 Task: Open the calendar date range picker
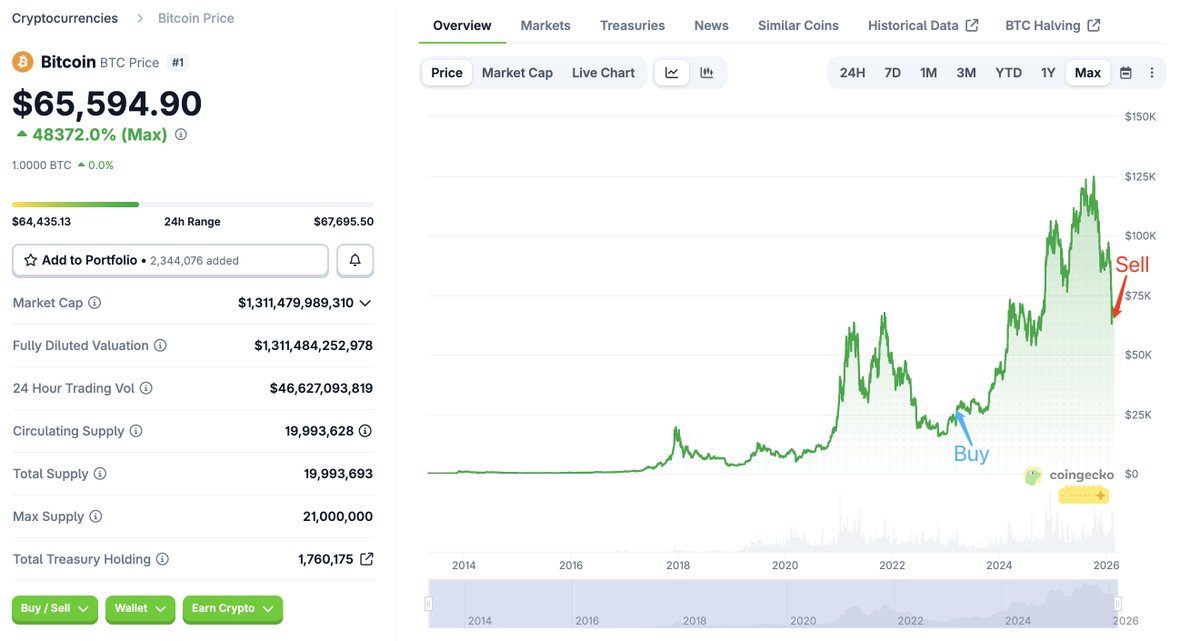pyautogui.click(x=1126, y=73)
